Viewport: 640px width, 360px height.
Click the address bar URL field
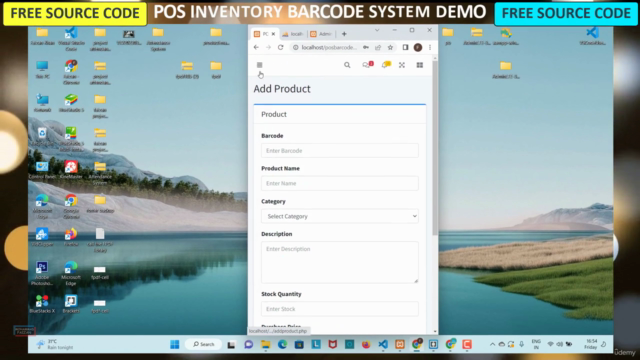pyautogui.click(x=329, y=47)
